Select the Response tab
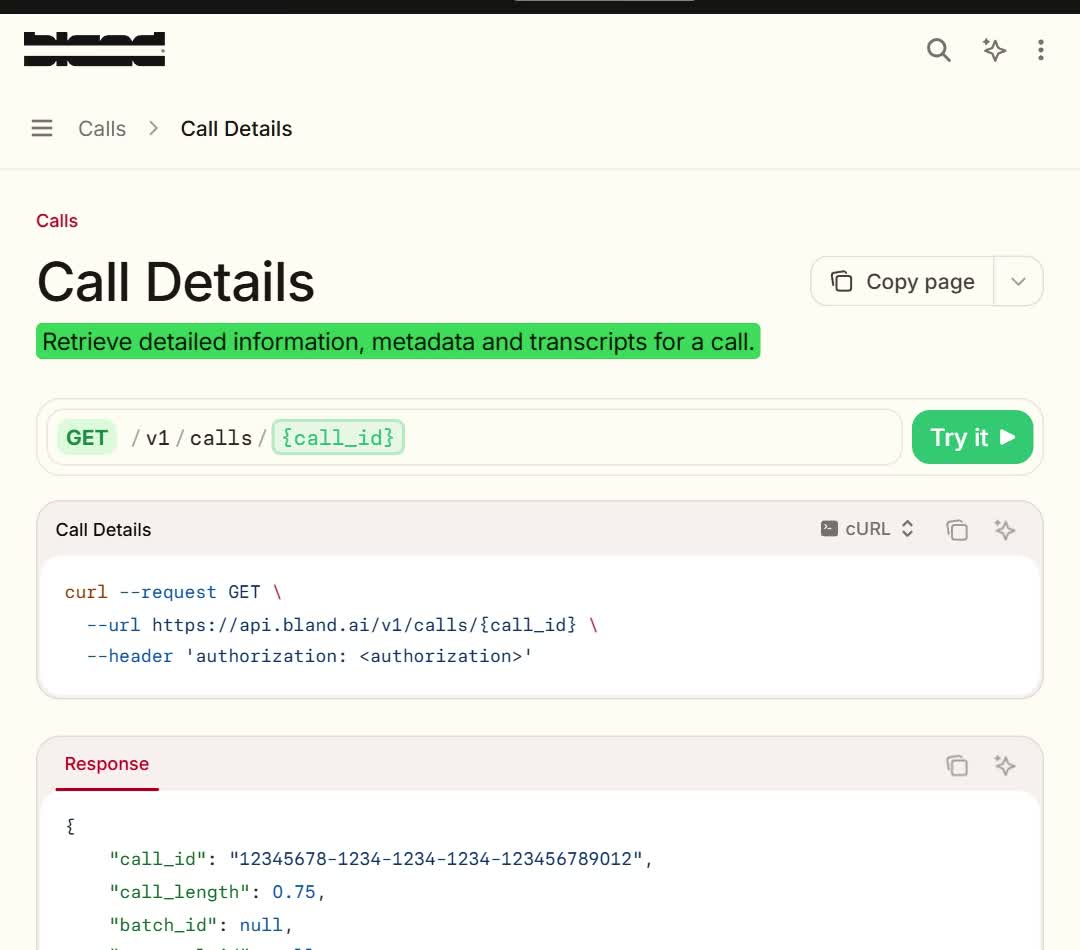This screenshot has width=1080, height=950. click(107, 764)
